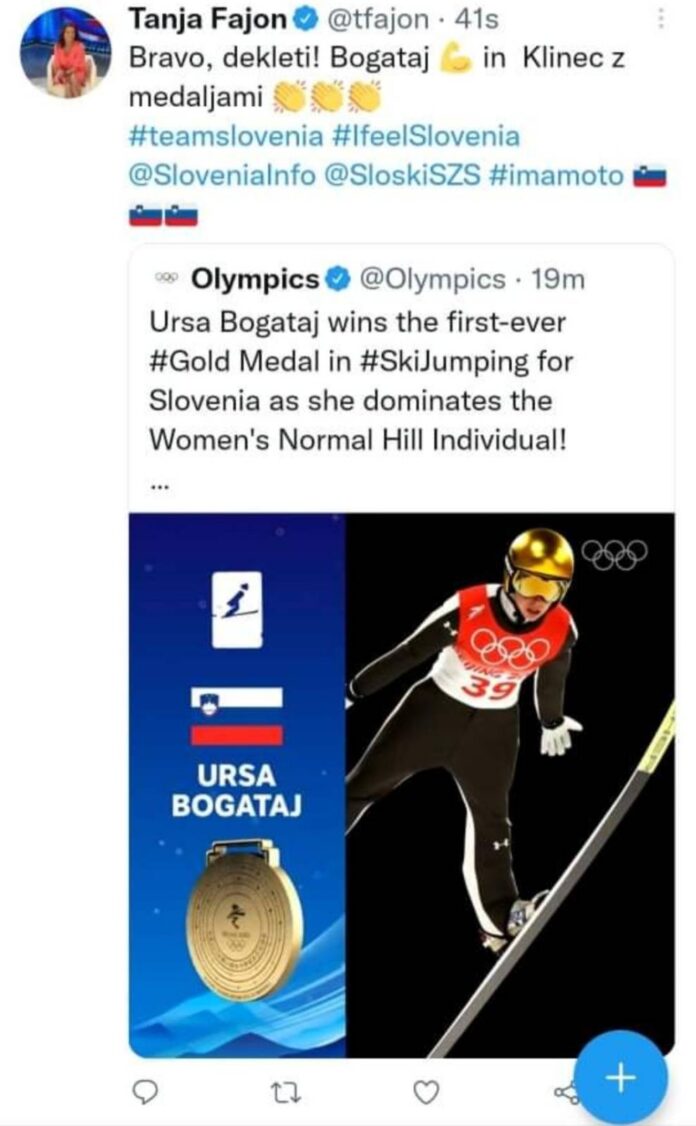The image size is (696, 1126).
Task: Open the #imamoto hashtag
Action: click(x=556, y=175)
